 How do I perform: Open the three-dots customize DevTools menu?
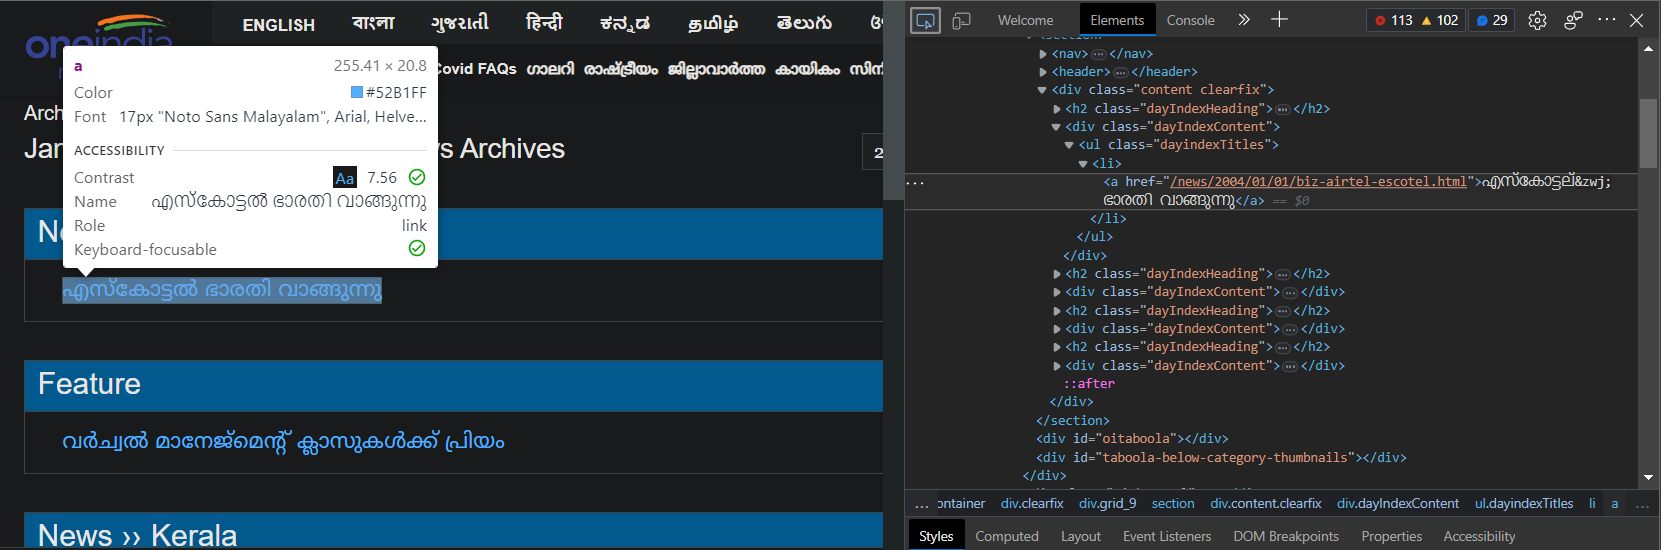point(1607,19)
